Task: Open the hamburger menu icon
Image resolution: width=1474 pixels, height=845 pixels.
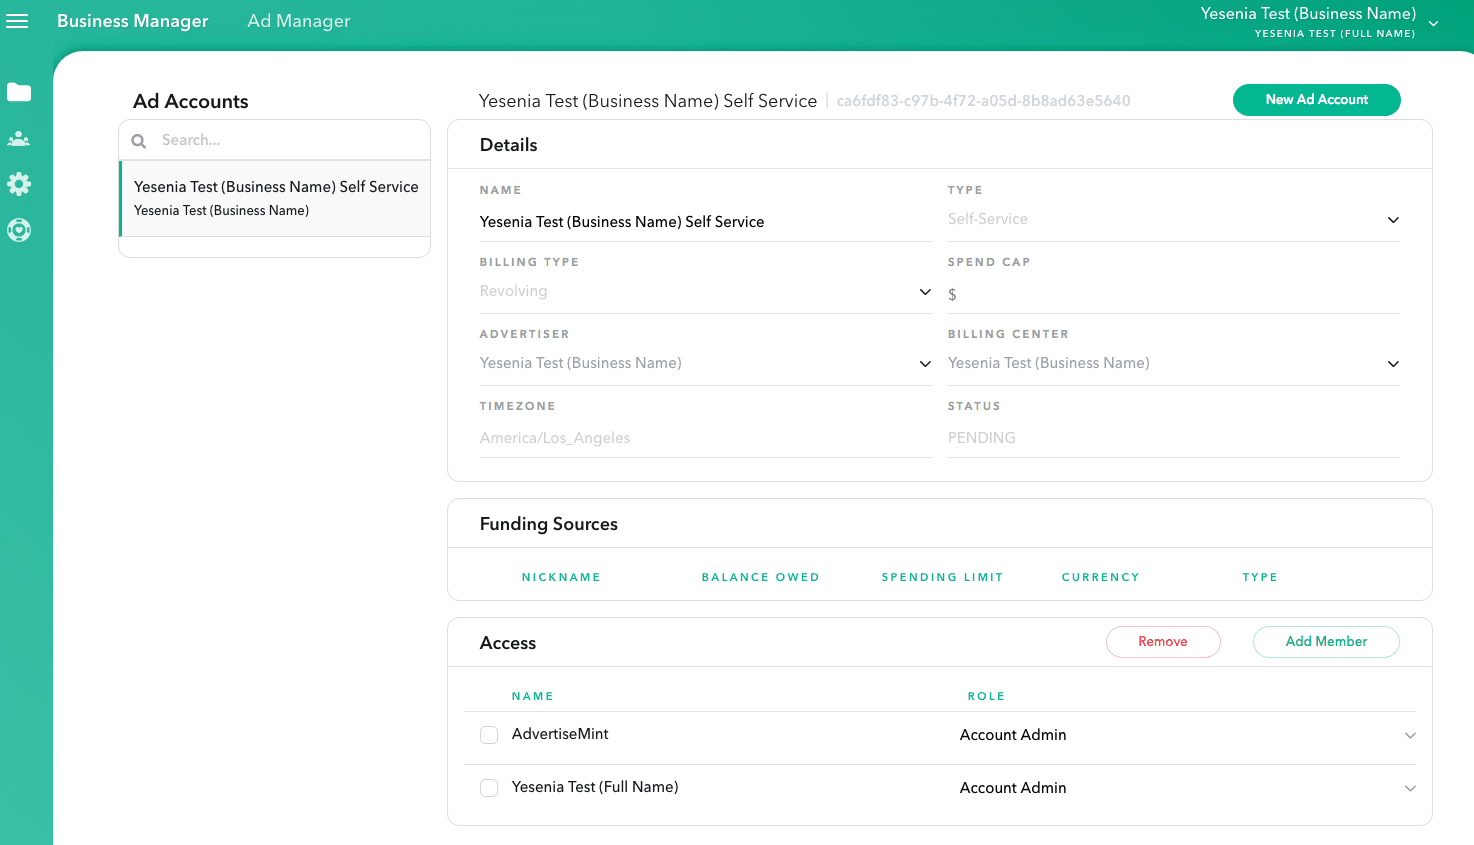Action: [x=17, y=21]
